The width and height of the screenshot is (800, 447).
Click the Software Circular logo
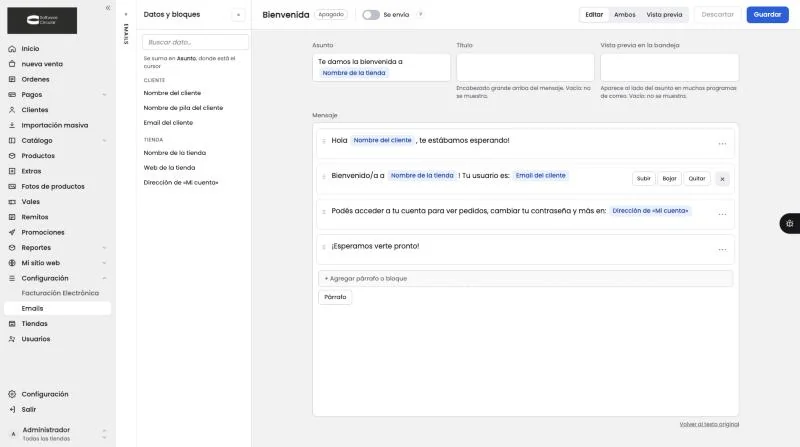[42, 20]
